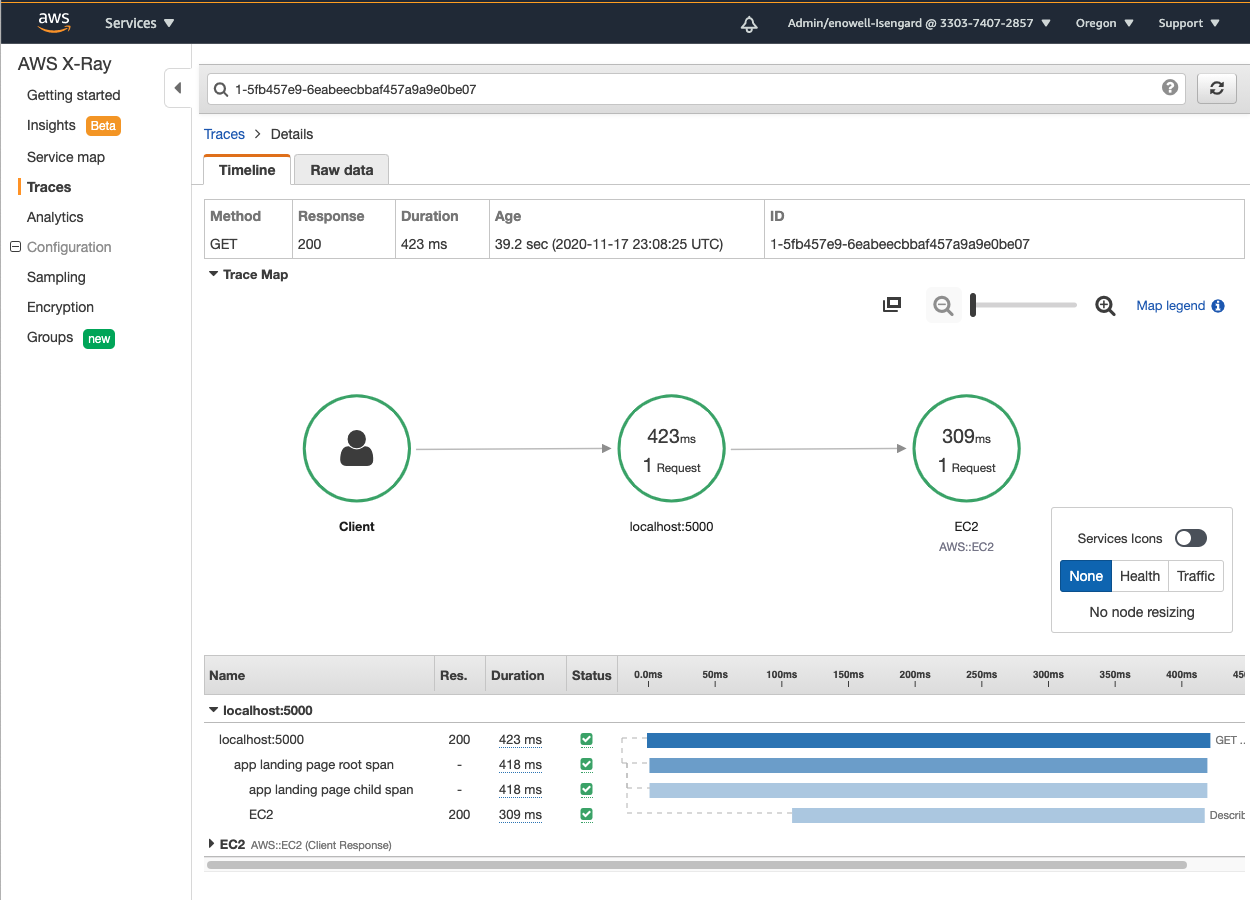This screenshot has height=900, width=1250.
Task: Open Encryption configuration
Action: (60, 307)
